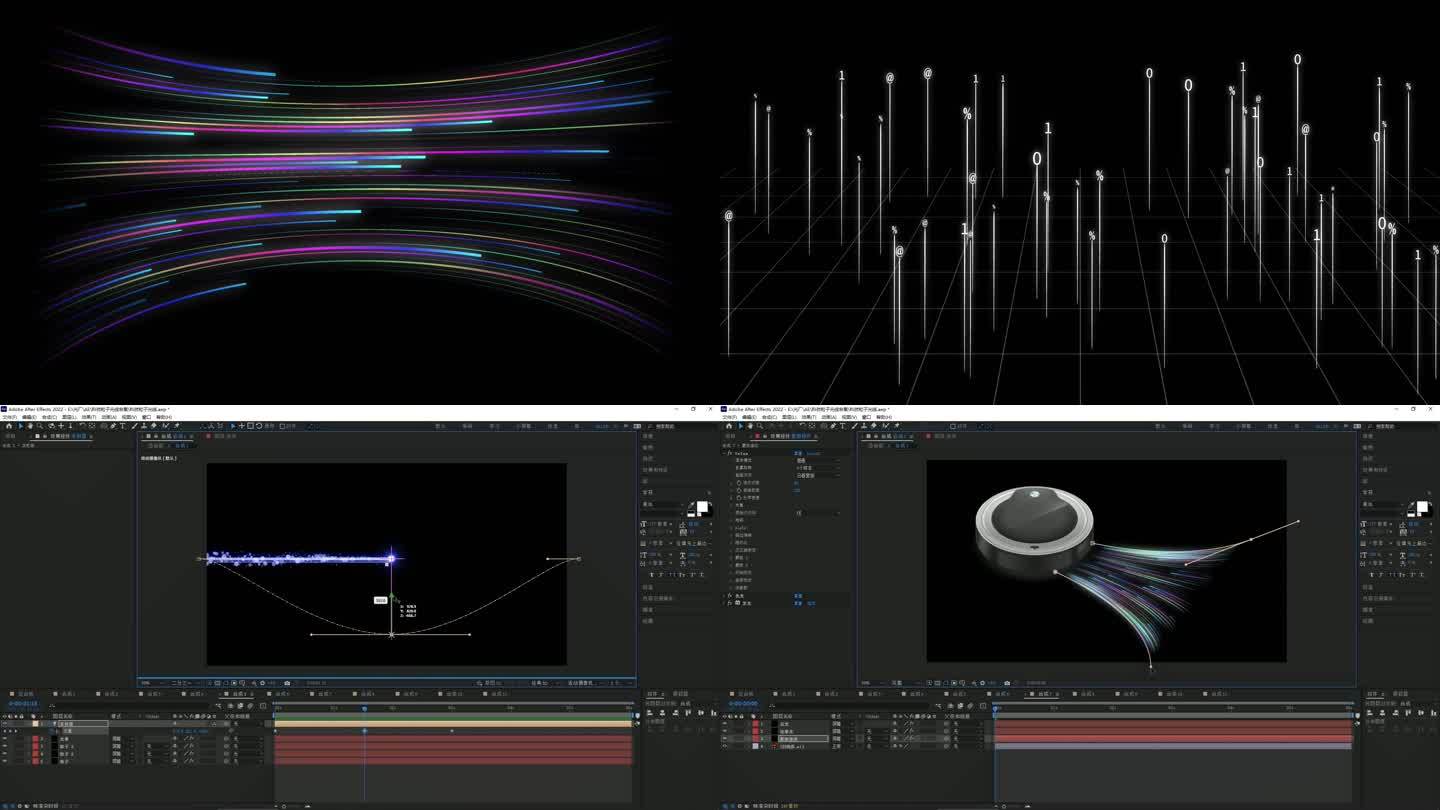This screenshot has height=810, width=1440.
Task: Open 信息 panel in left window right column
Action: [650, 436]
